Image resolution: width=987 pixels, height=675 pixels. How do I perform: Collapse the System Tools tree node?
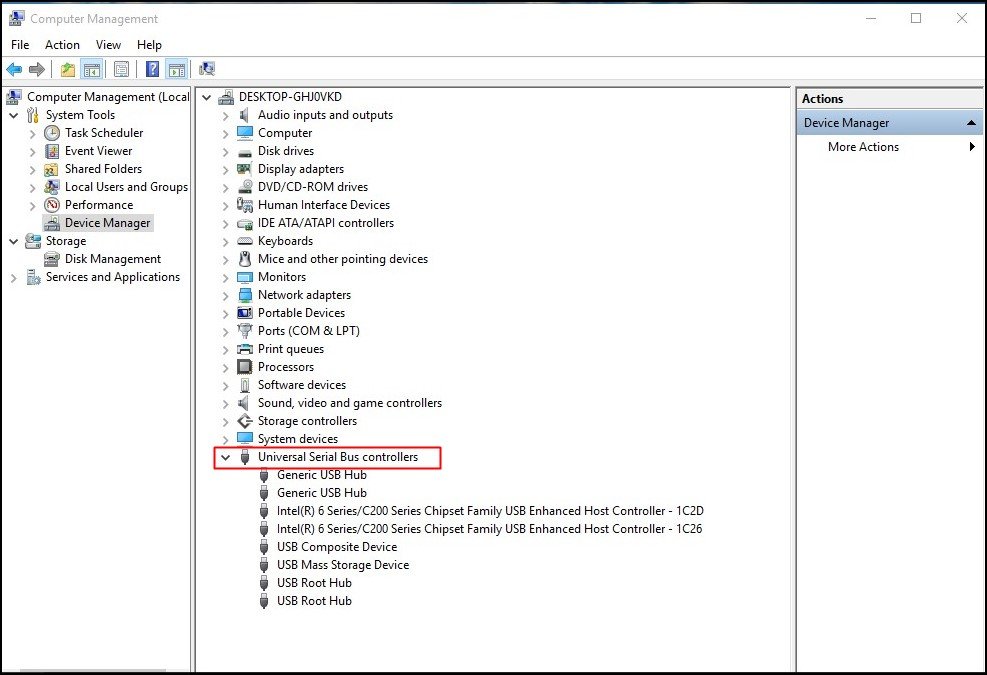point(14,115)
